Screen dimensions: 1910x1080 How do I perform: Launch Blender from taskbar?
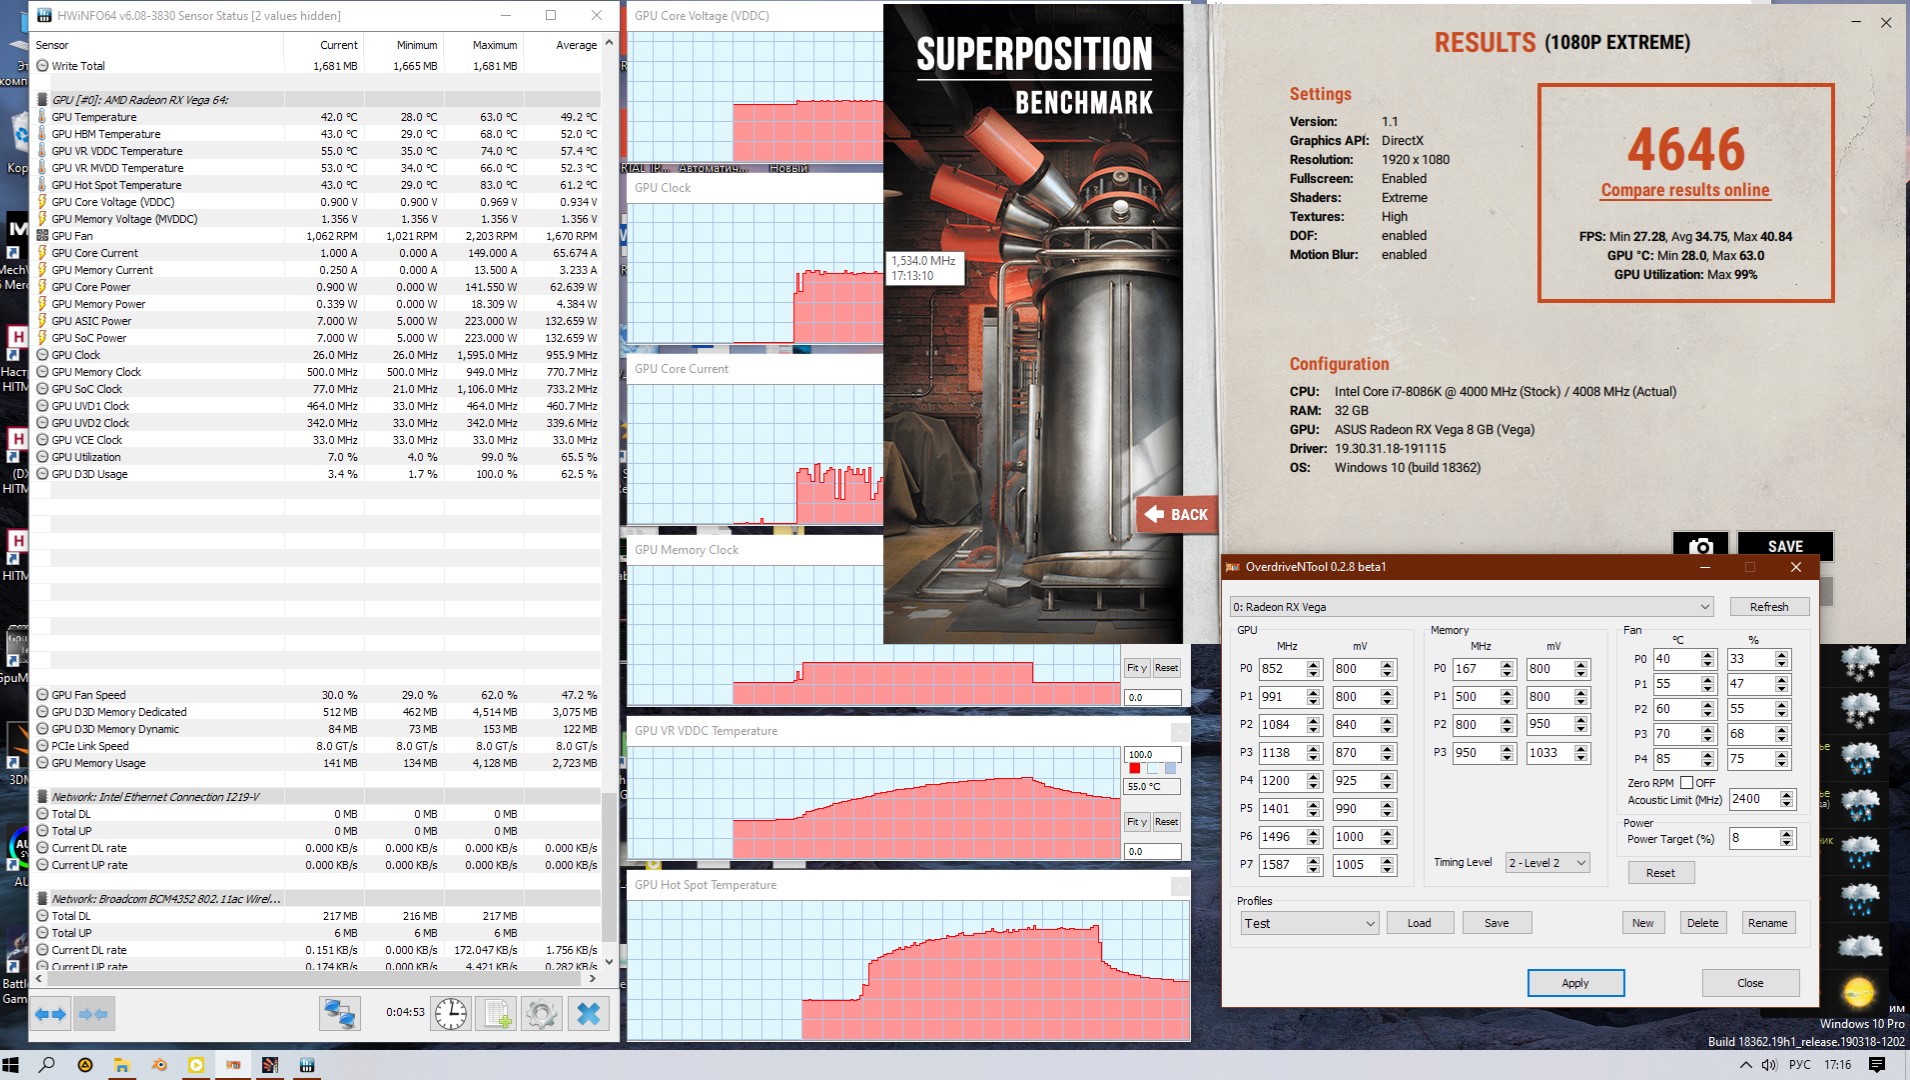(x=159, y=1065)
